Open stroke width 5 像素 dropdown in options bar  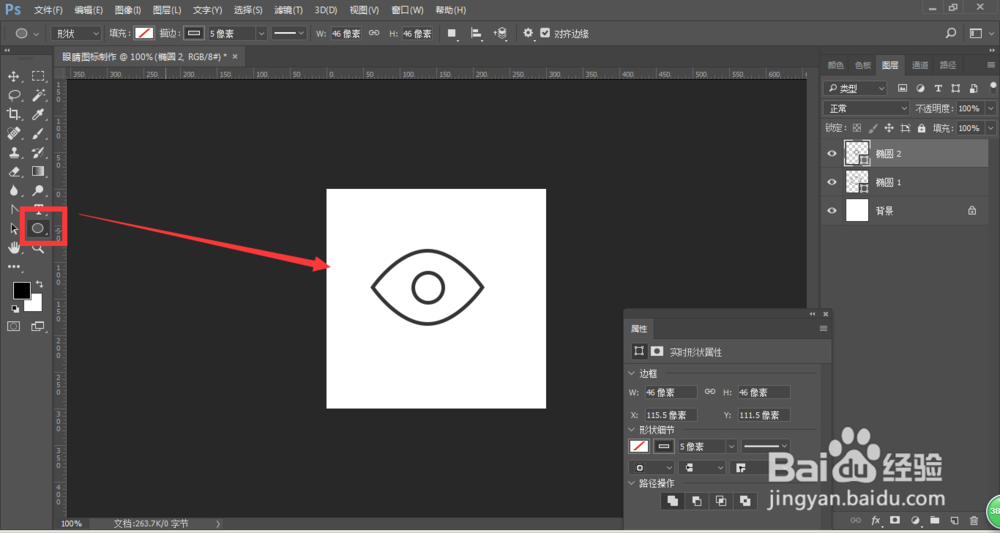click(261, 33)
